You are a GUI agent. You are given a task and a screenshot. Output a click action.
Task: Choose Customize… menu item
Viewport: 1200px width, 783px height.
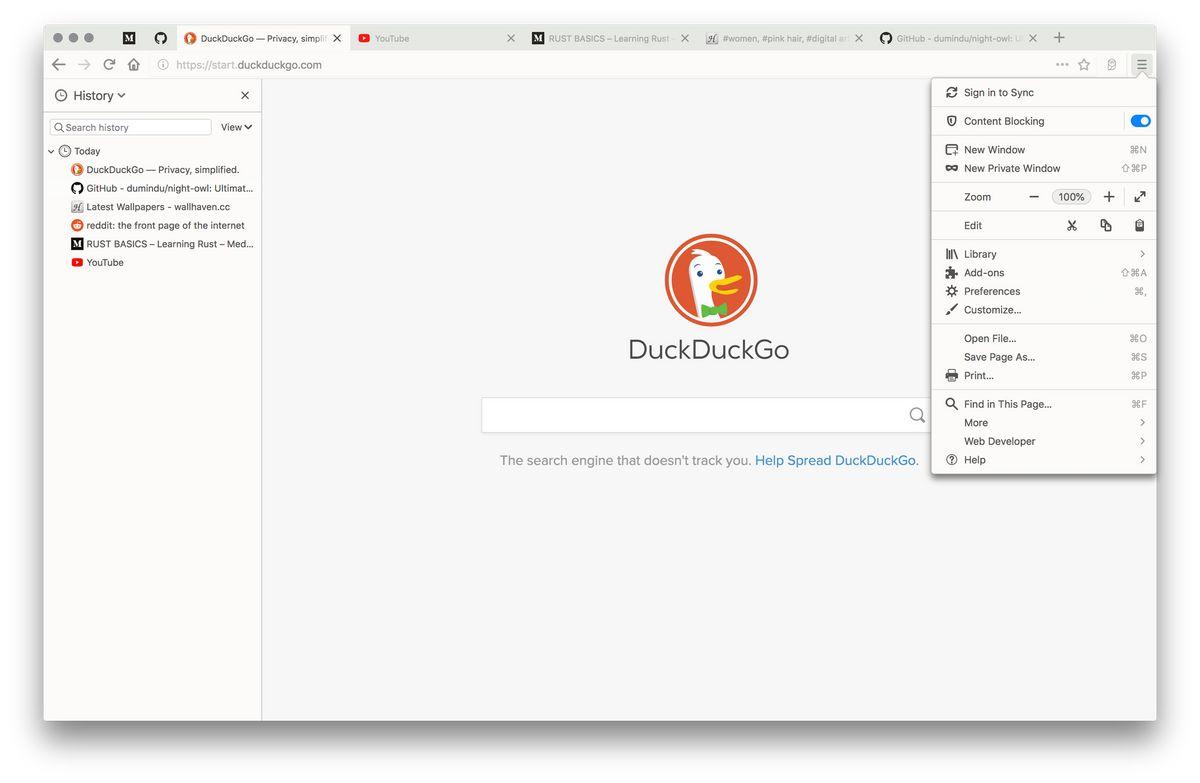pyautogui.click(x=1043, y=310)
